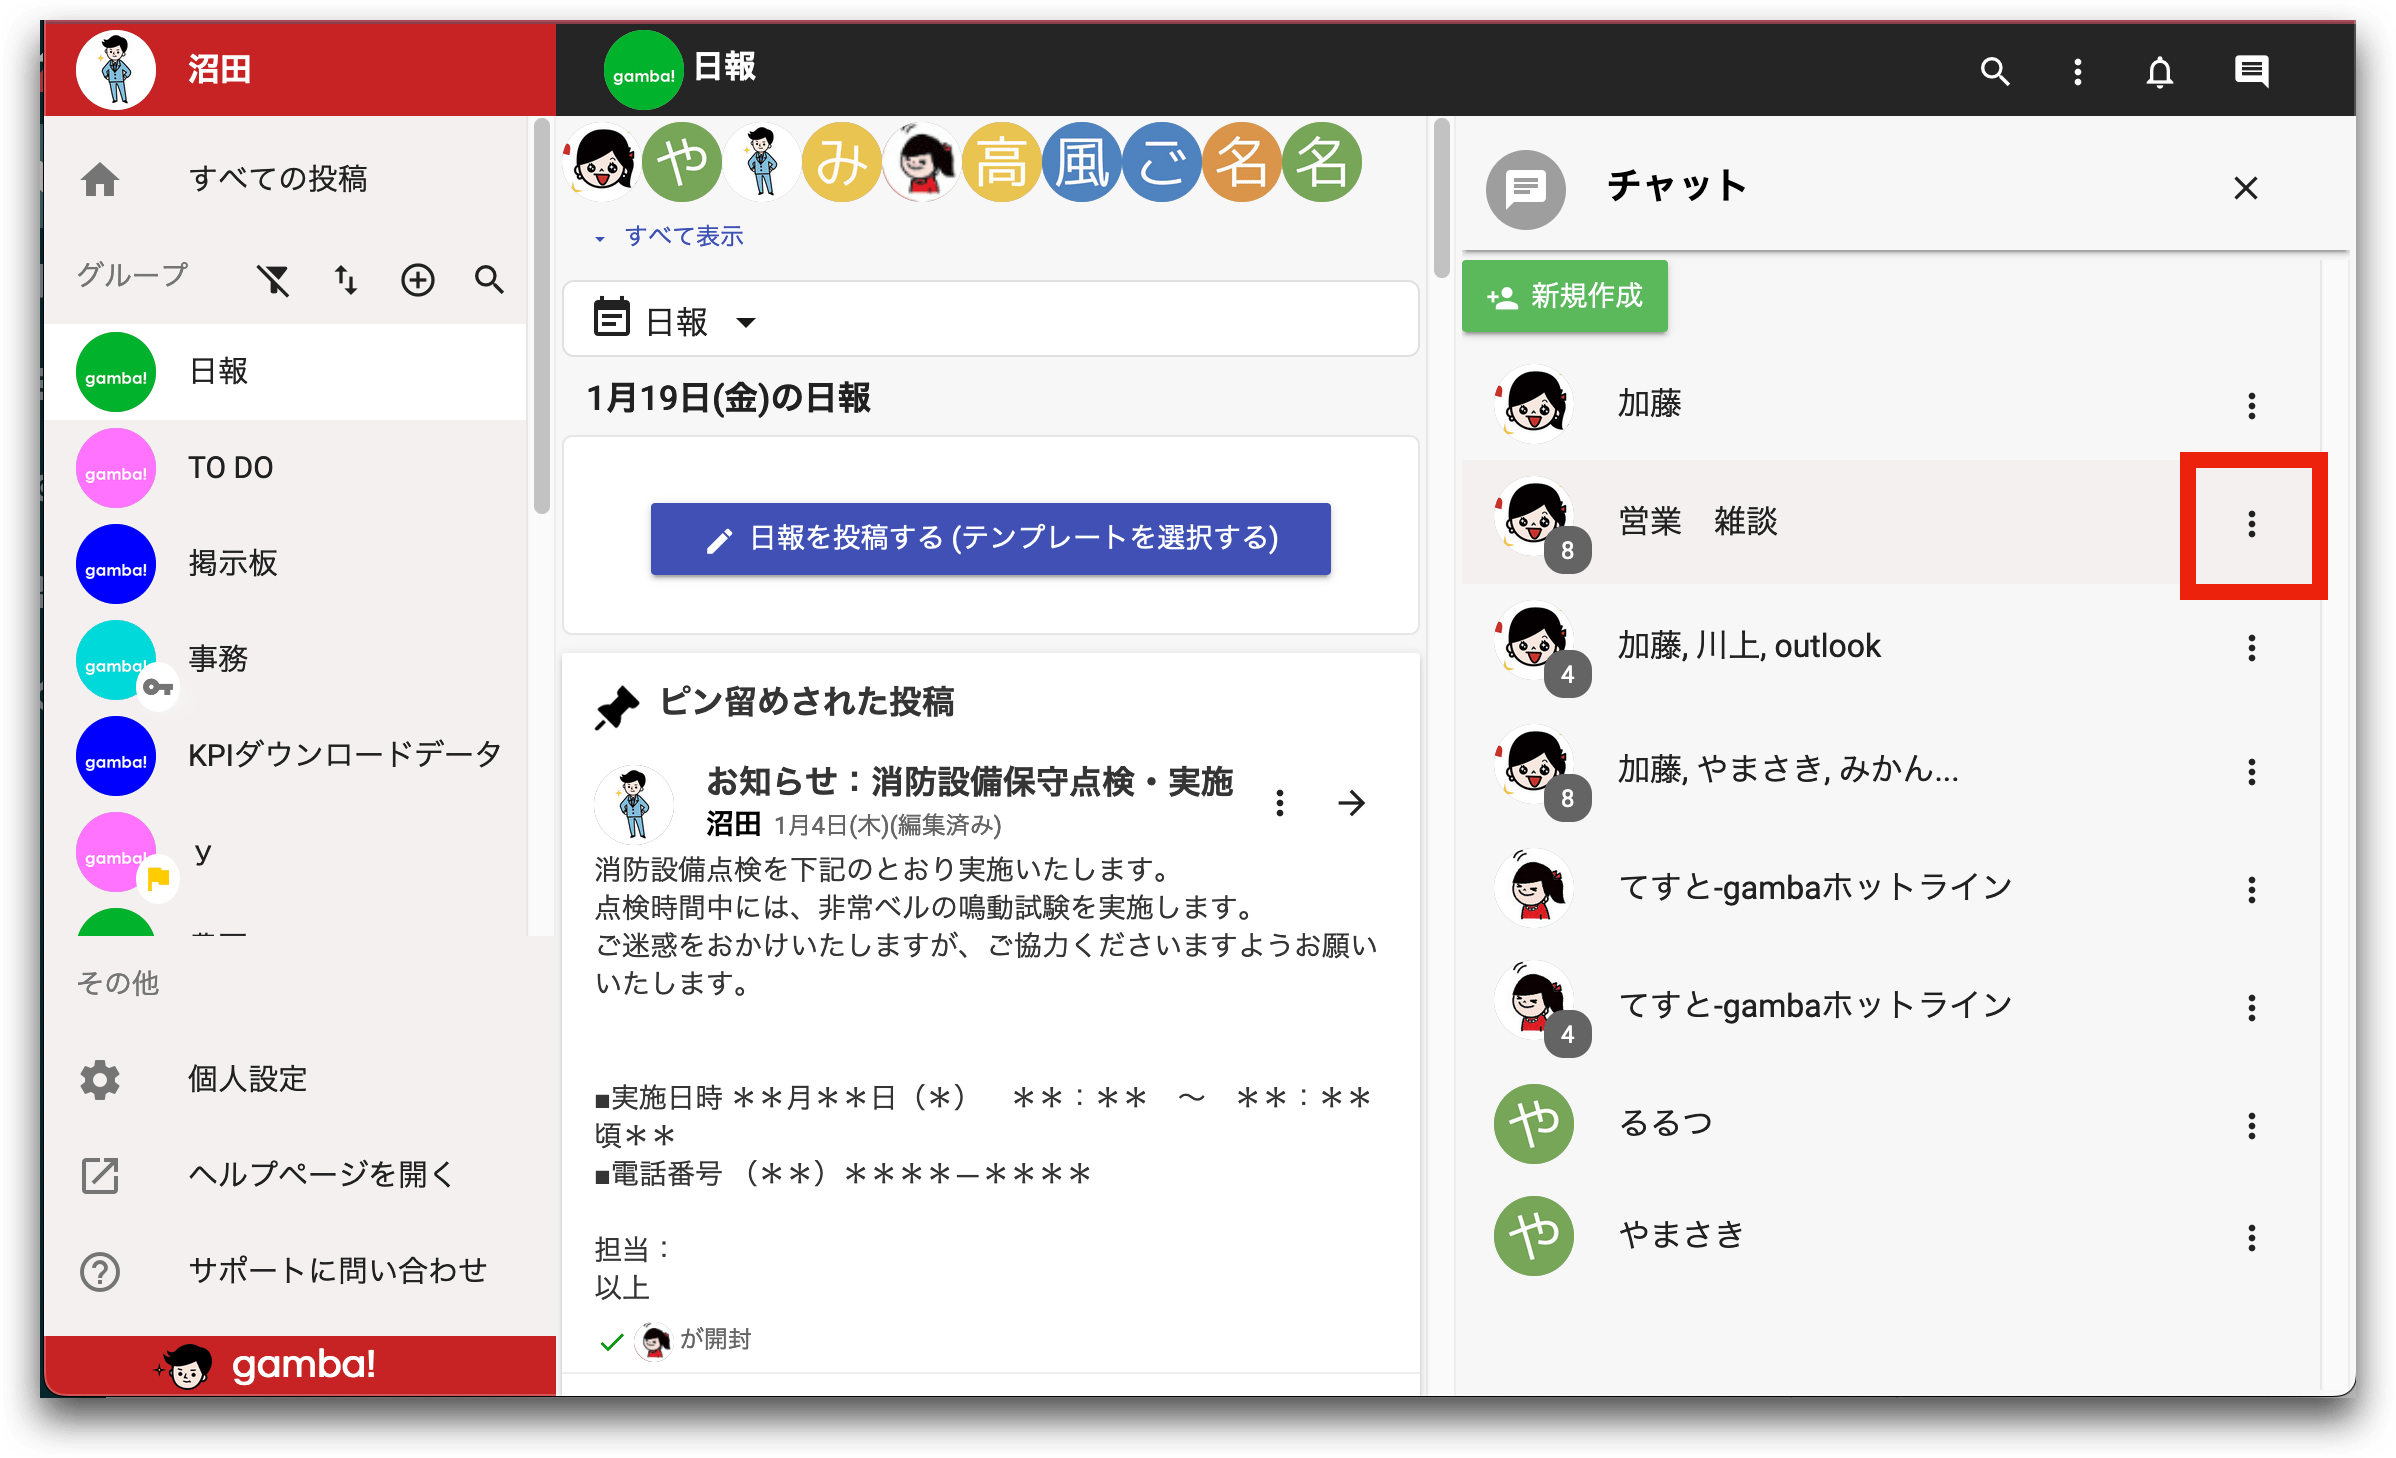Expand member list via すべて表示
This screenshot has width=2396, height=1458.
click(x=683, y=237)
